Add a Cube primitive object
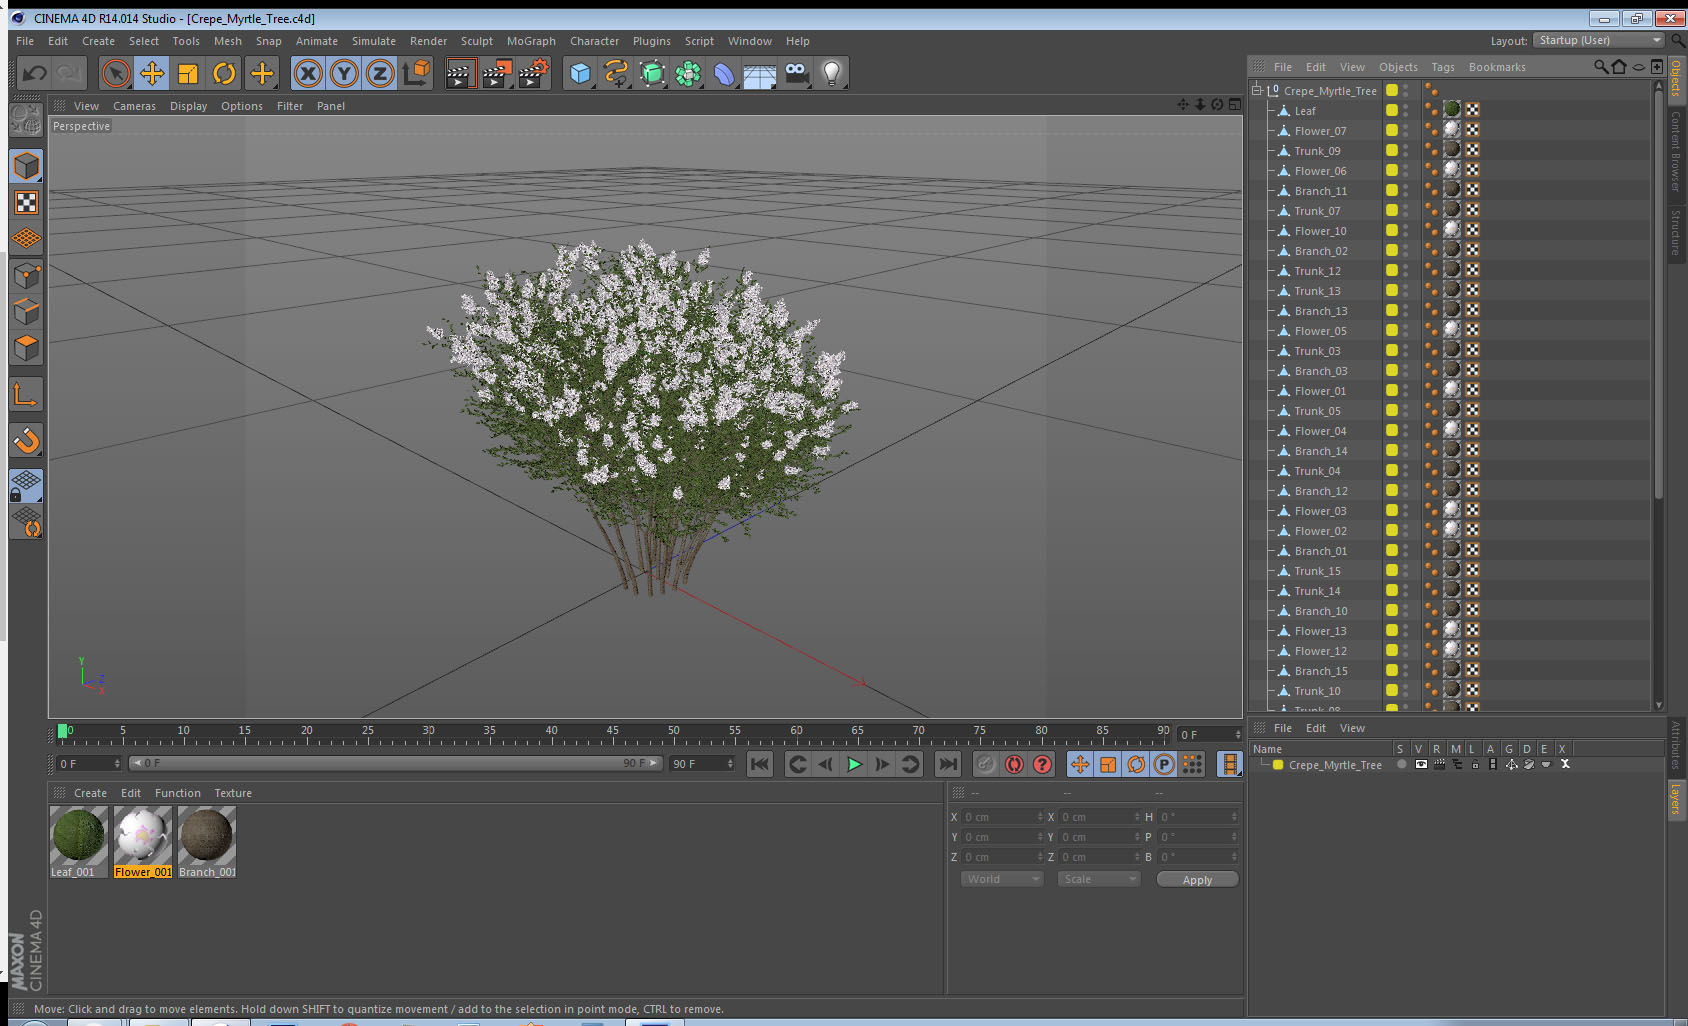The height and width of the screenshot is (1026, 1688). point(581,73)
